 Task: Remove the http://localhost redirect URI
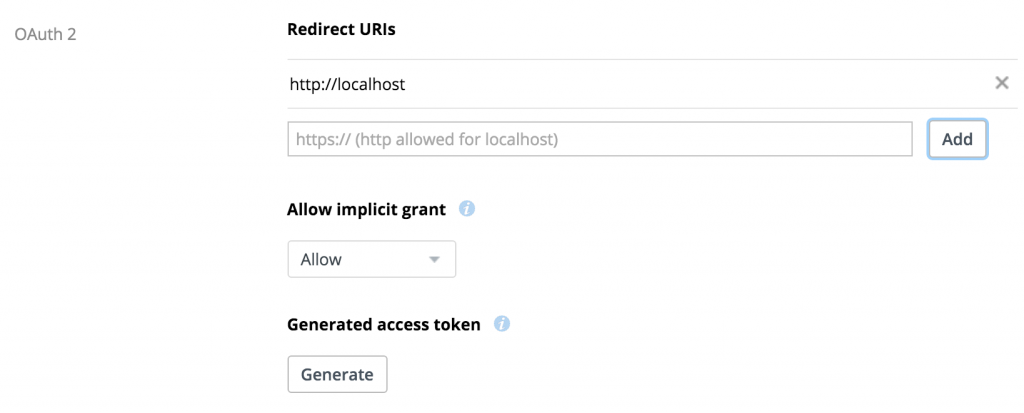[1001, 83]
